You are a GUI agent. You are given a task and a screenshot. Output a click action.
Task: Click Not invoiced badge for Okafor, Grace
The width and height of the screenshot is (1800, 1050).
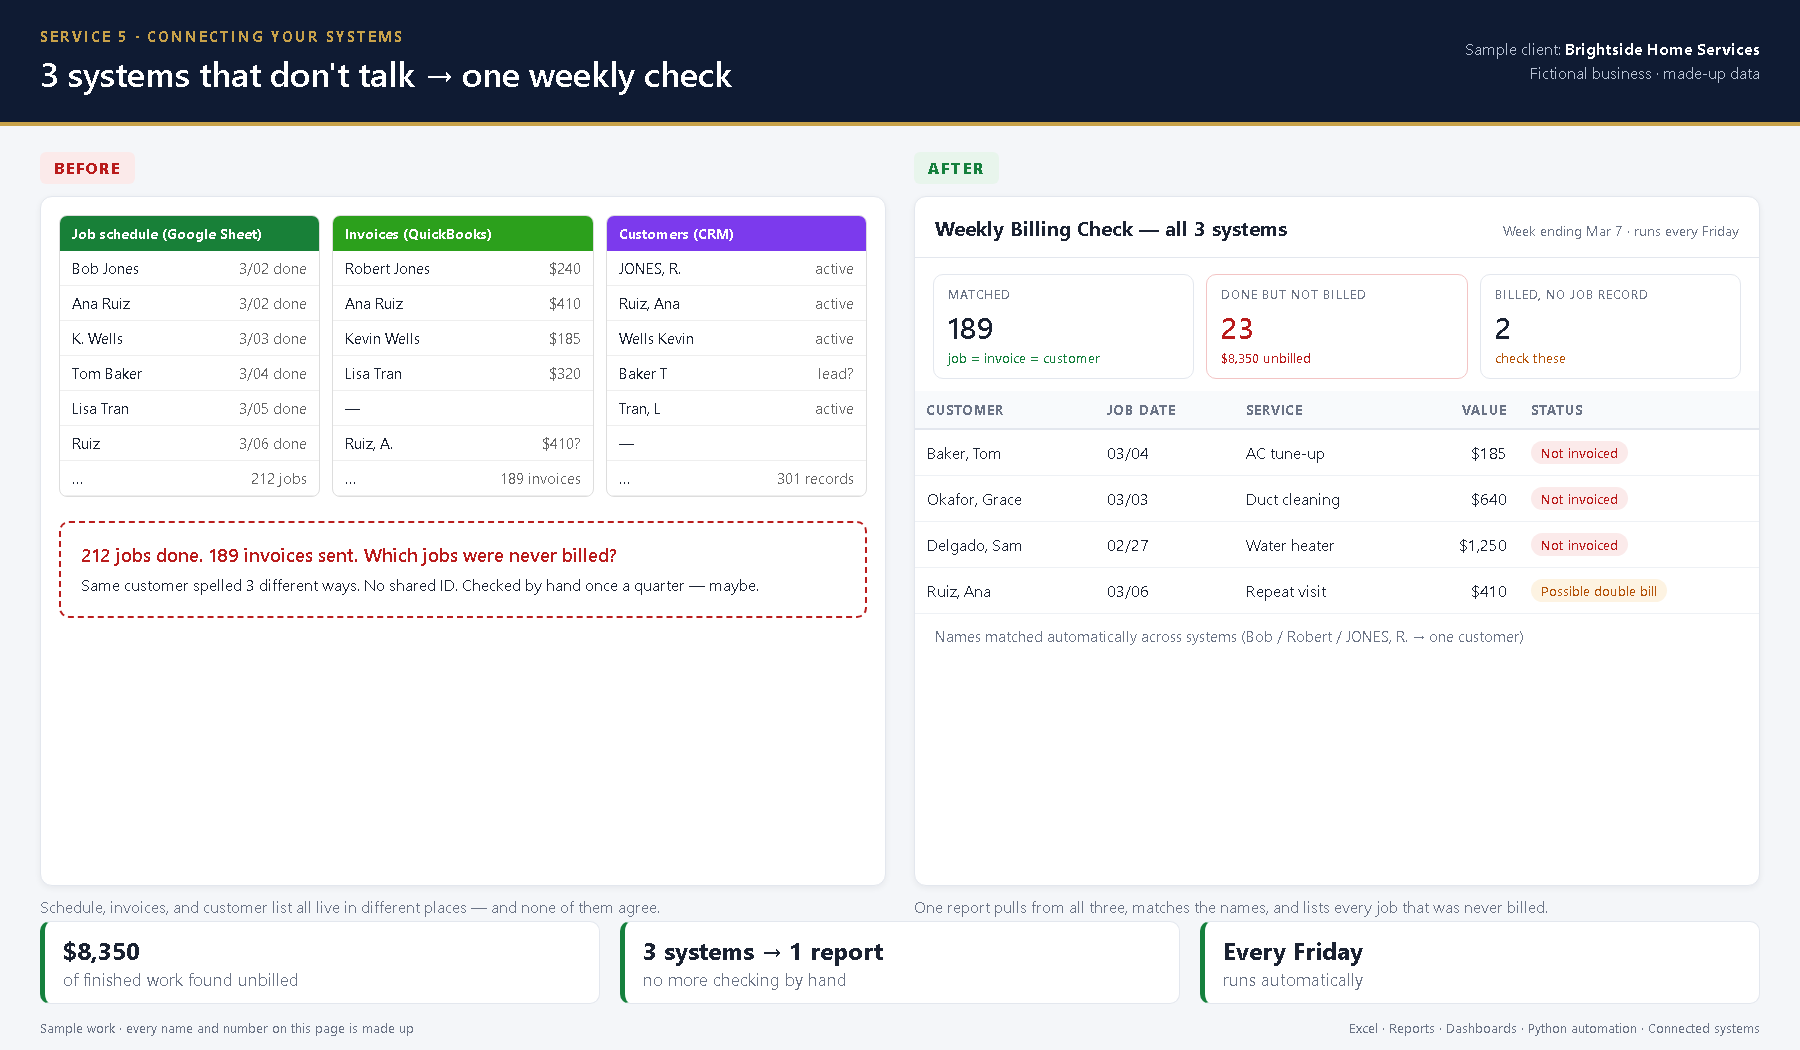(x=1579, y=499)
